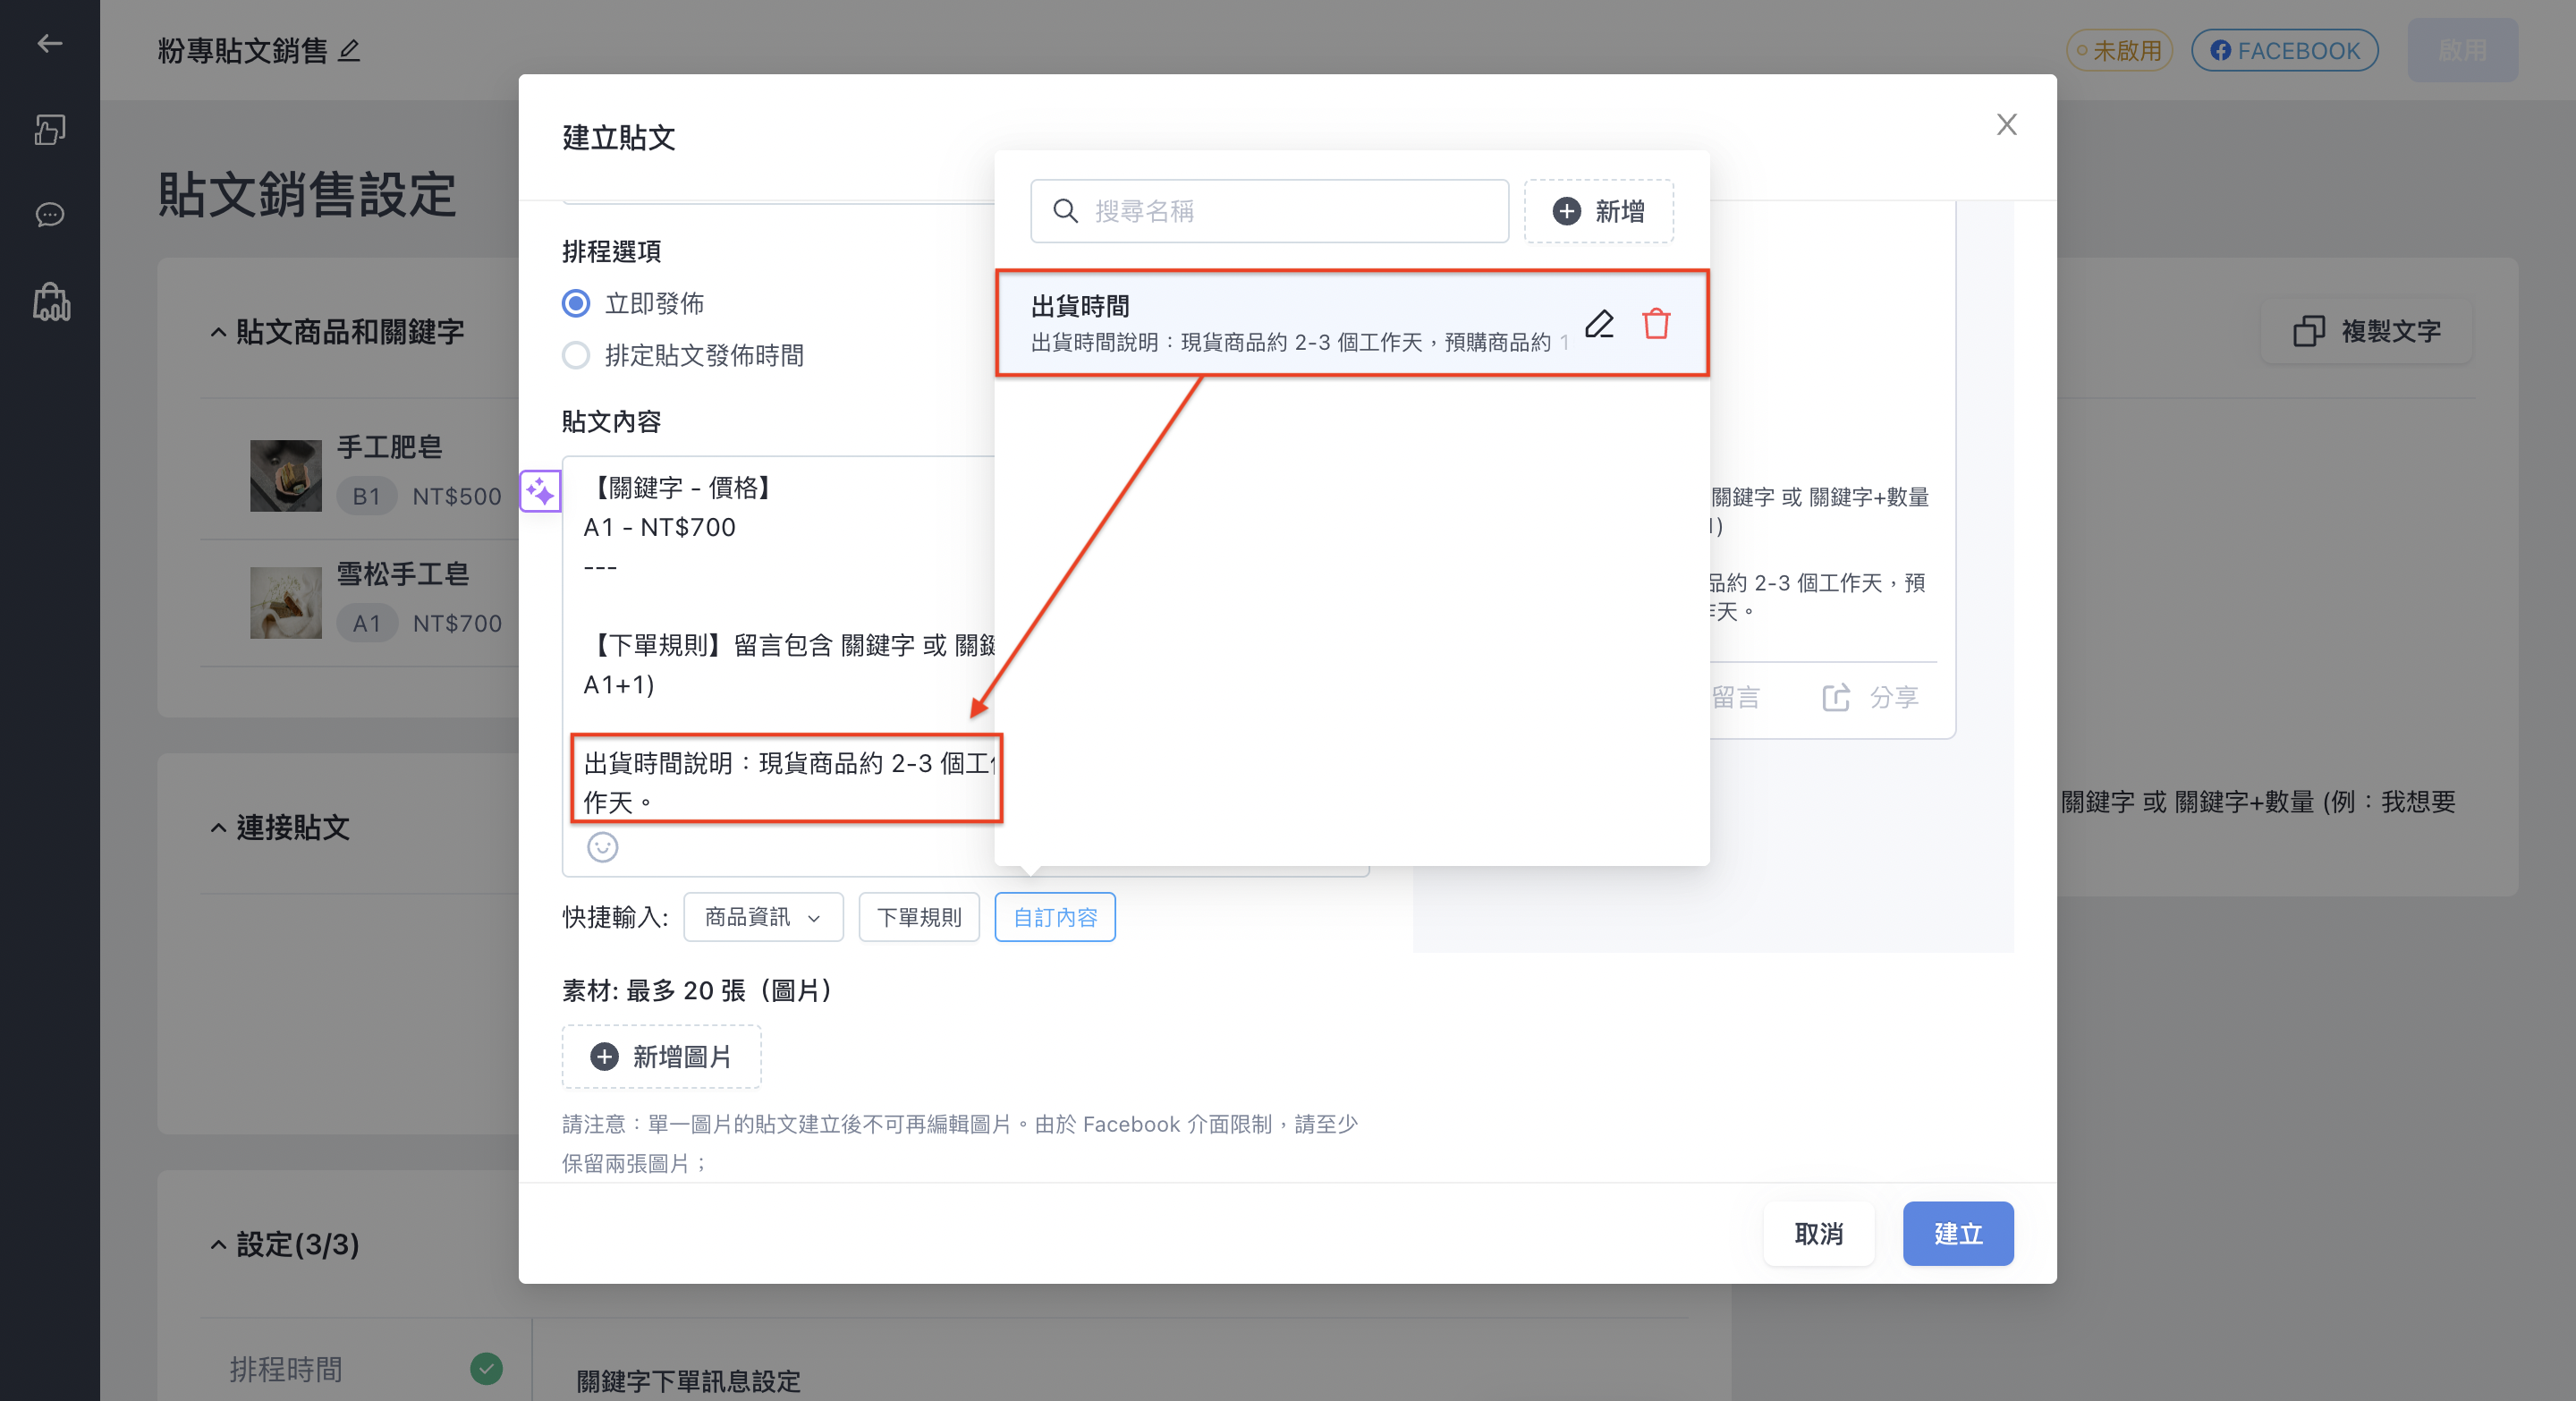This screenshot has height=1401, width=2576.
Task: Collapse the 貼文商品和關鍵字 section
Action: 218,332
